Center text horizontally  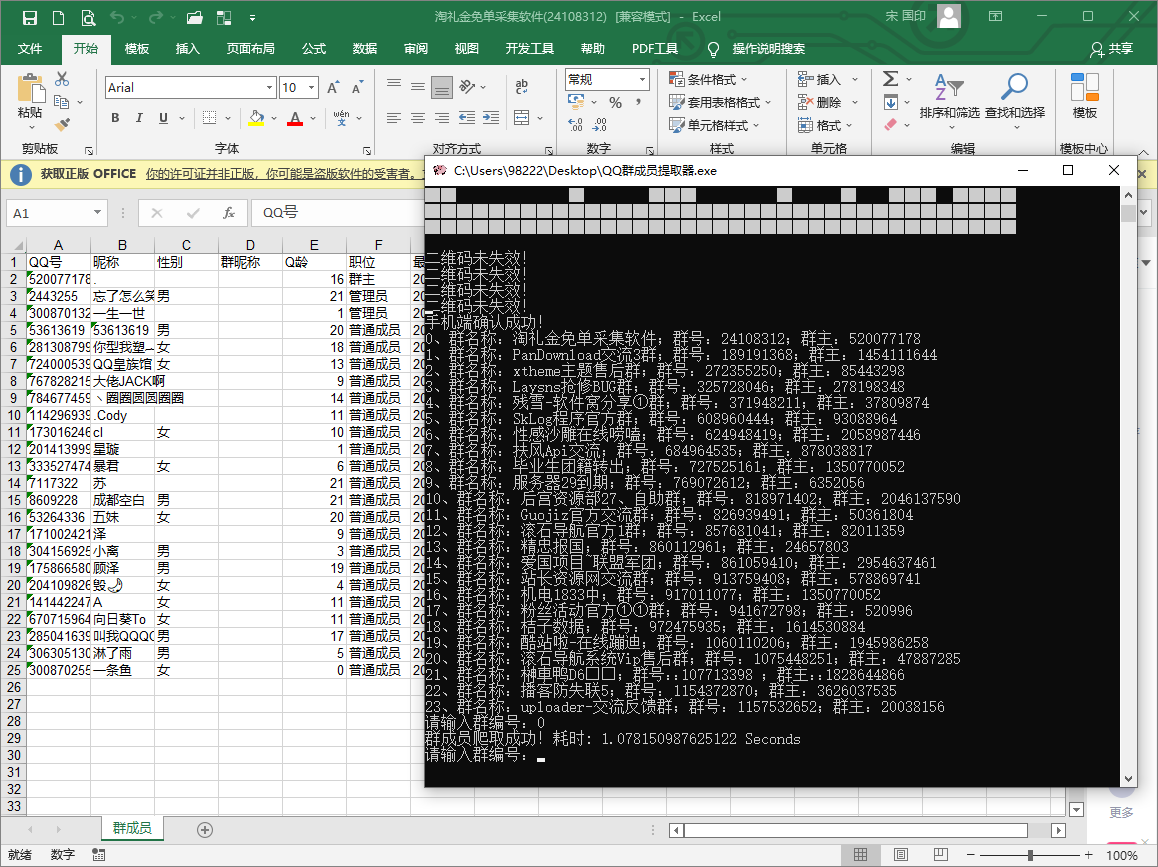pos(418,117)
